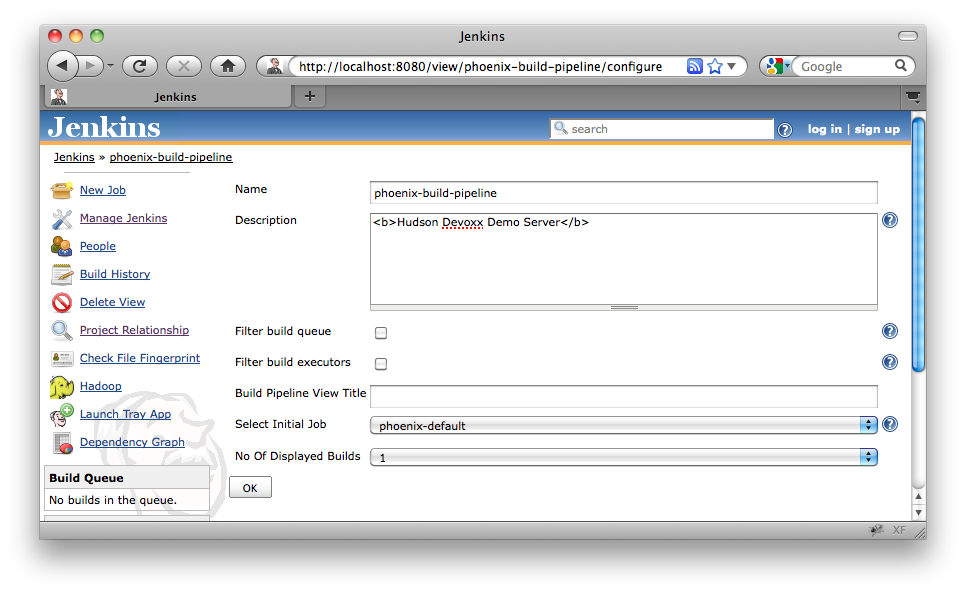The width and height of the screenshot is (966, 594).
Task: Click the search magnifier in Google box
Action: click(900, 65)
